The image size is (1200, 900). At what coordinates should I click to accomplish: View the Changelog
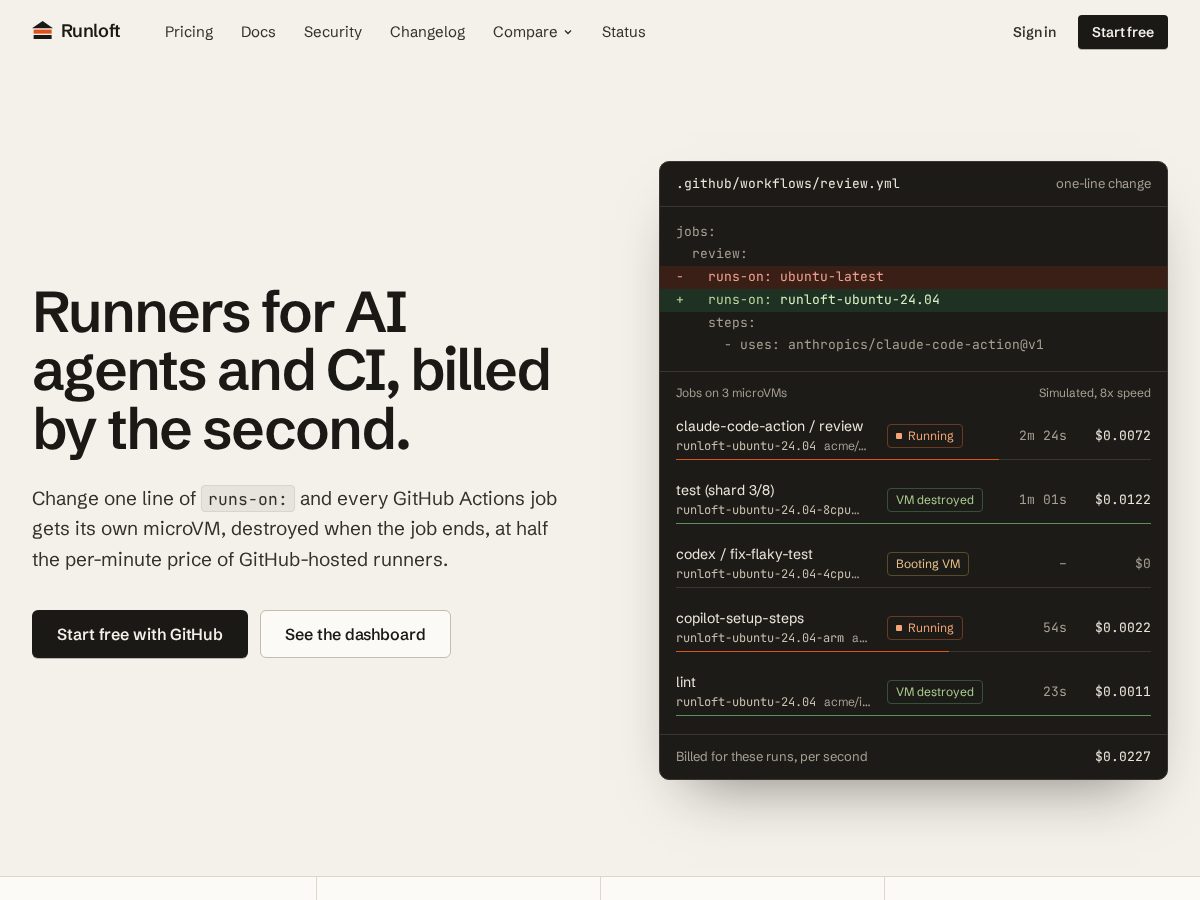point(427,32)
